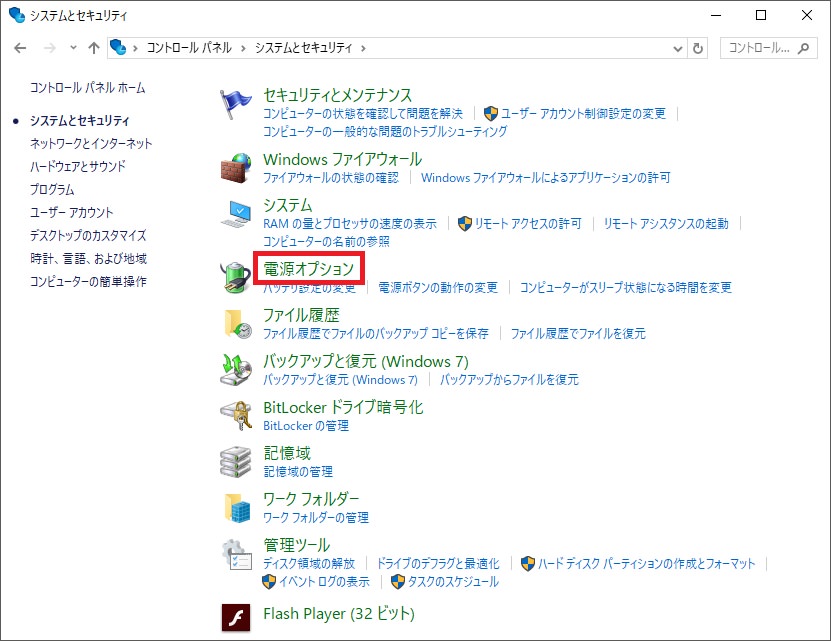The height and width of the screenshot is (641, 831).
Task: Open プログラム category in sidebar
Action: point(52,189)
